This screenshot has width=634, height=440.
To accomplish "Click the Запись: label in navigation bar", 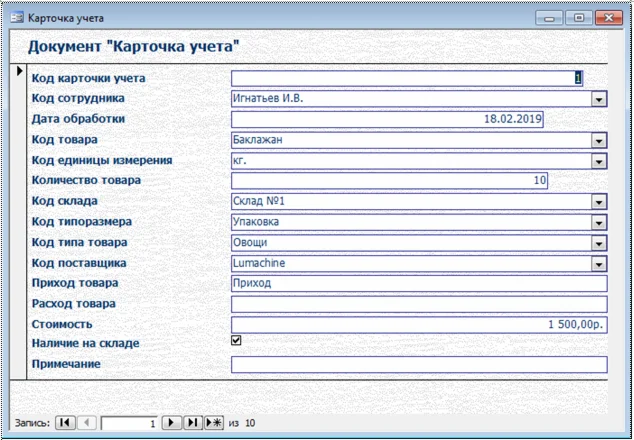I will [x=32, y=423].
